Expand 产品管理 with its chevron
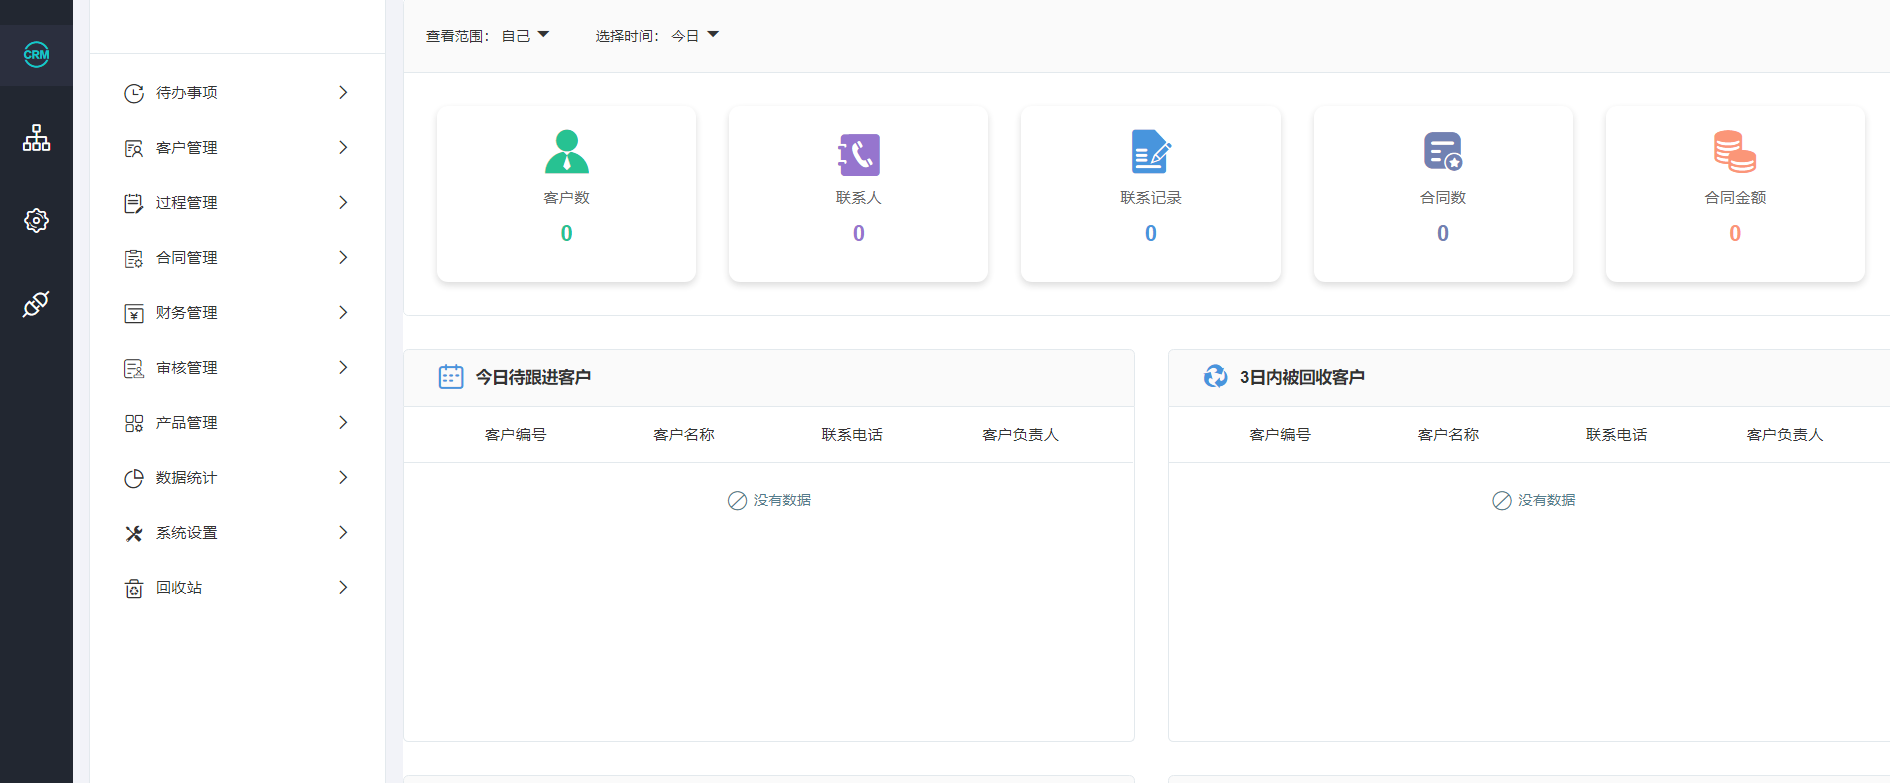1890x783 pixels. click(343, 422)
